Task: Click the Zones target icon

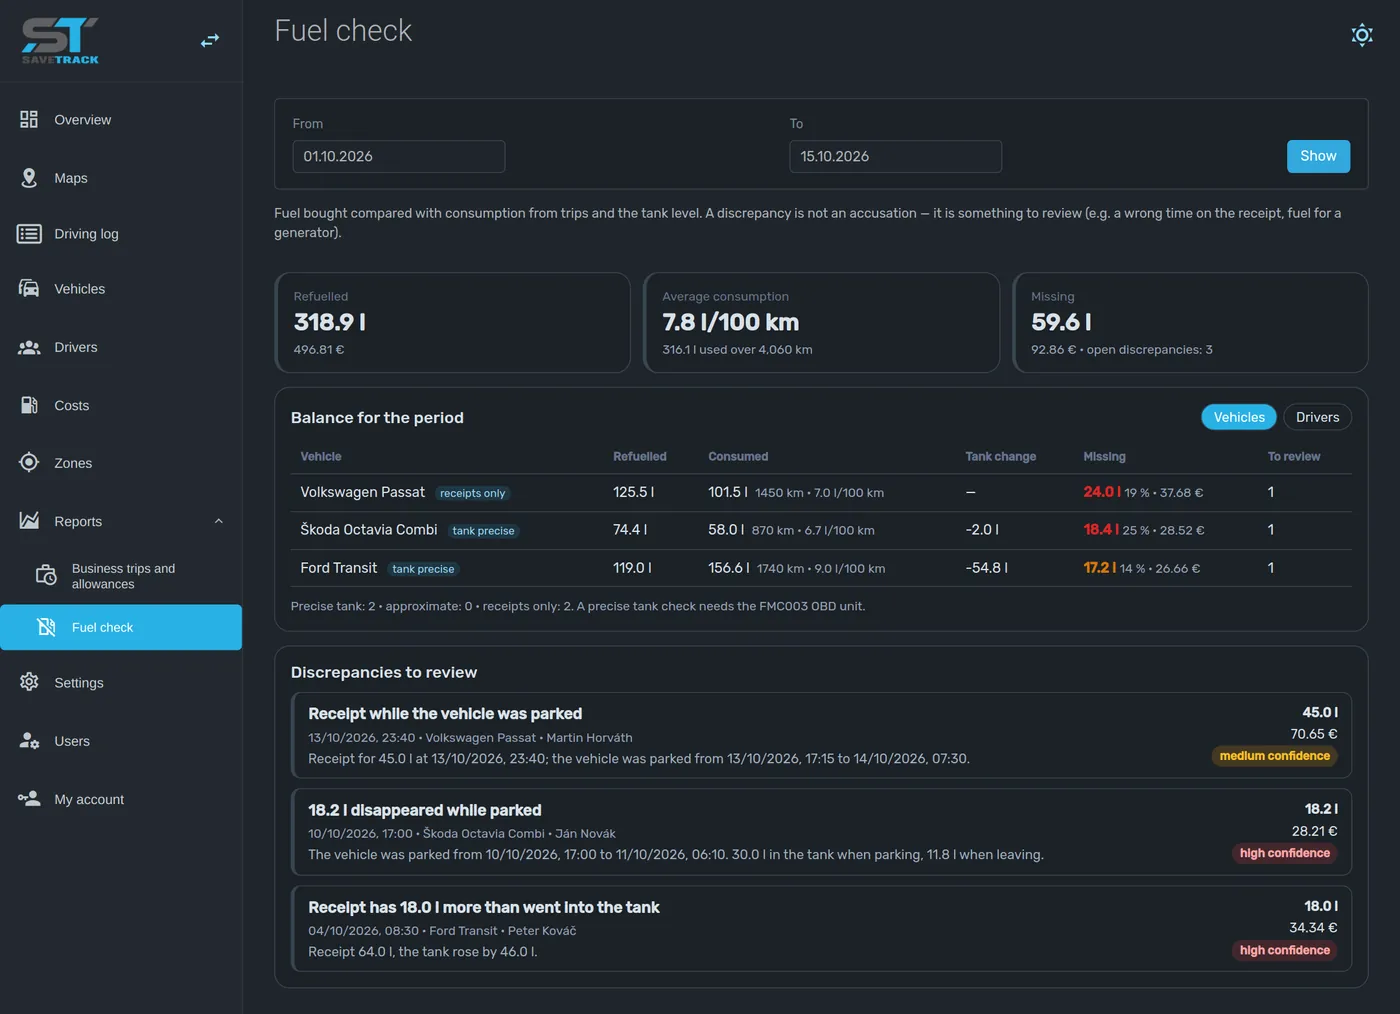Action: pyautogui.click(x=29, y=463)
